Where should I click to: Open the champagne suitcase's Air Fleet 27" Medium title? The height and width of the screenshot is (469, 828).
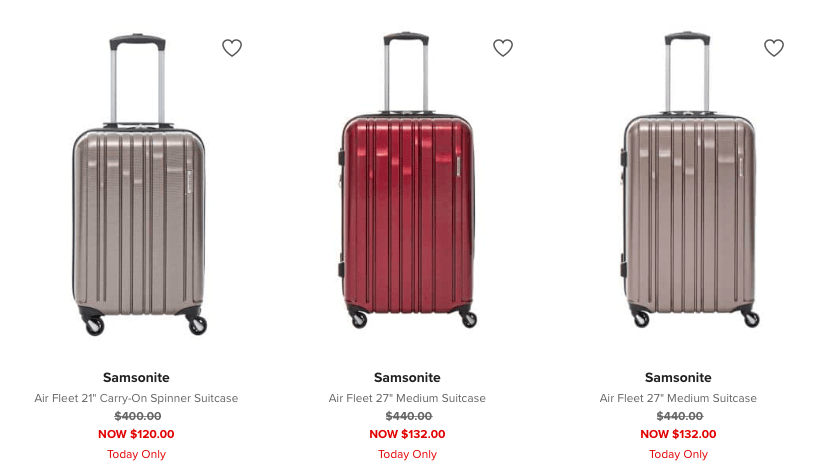pyautogui.click(x=678, y=398)
